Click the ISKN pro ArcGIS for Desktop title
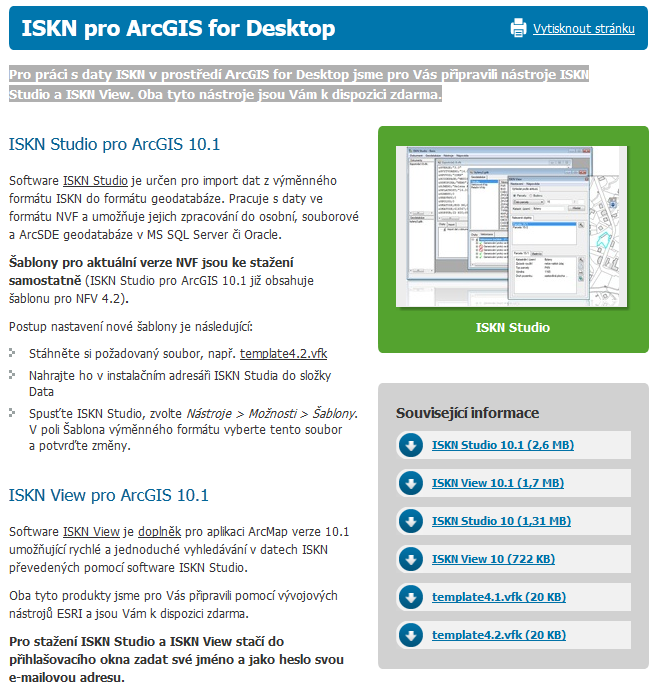This screenshot has width=657, height=689. [x=178, y=29]
